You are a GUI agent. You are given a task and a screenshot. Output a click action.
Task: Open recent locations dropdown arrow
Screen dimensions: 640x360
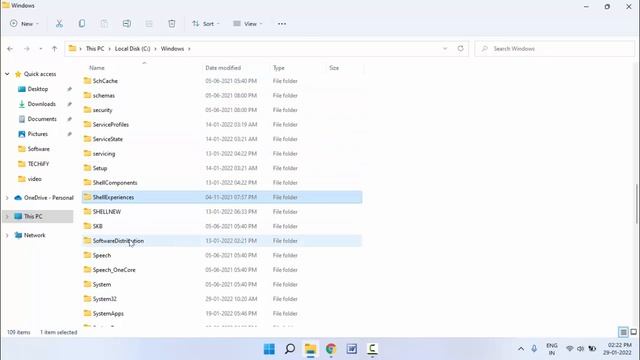tap(40, 49)
